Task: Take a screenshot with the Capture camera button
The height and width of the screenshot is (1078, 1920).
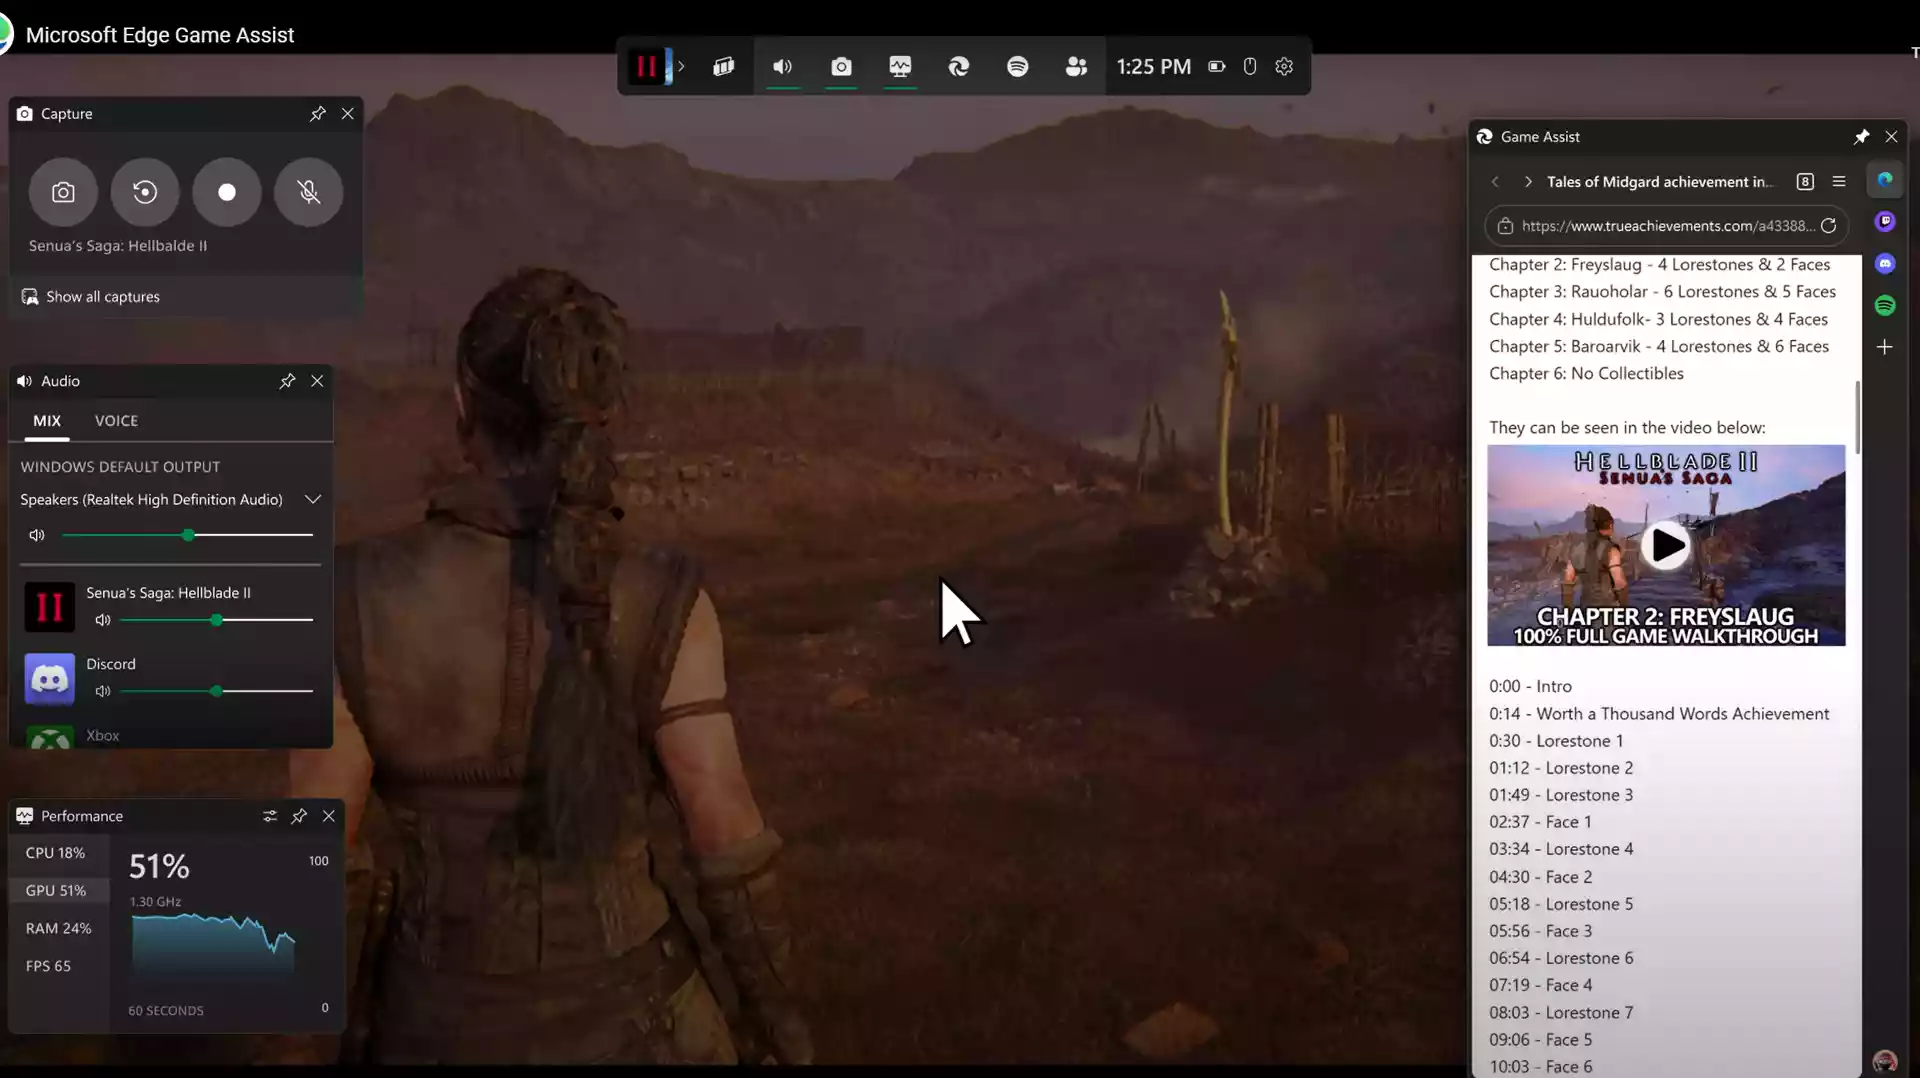Action: tap(63, 192)
